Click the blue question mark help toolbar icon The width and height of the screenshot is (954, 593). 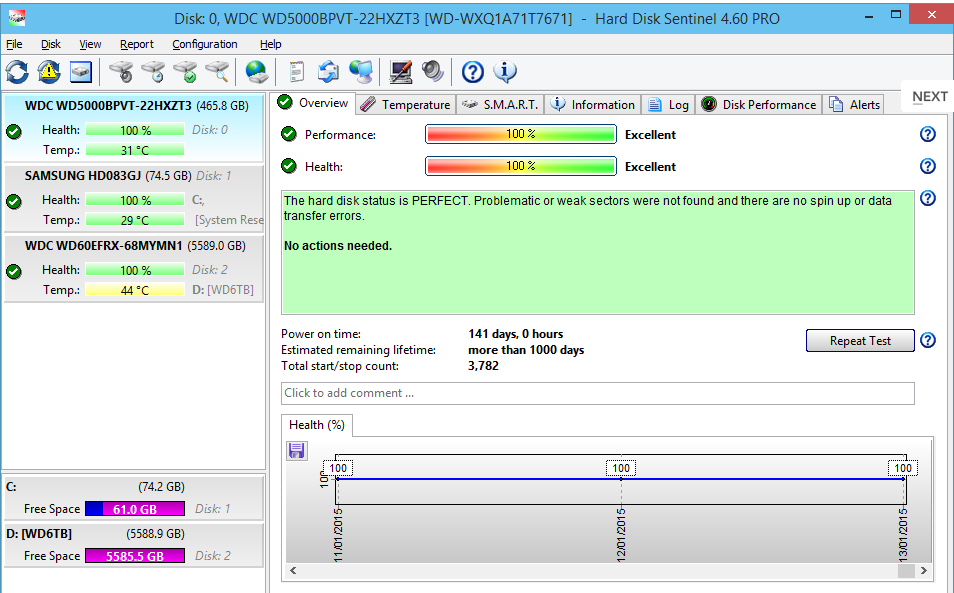(x=473, y=72)
